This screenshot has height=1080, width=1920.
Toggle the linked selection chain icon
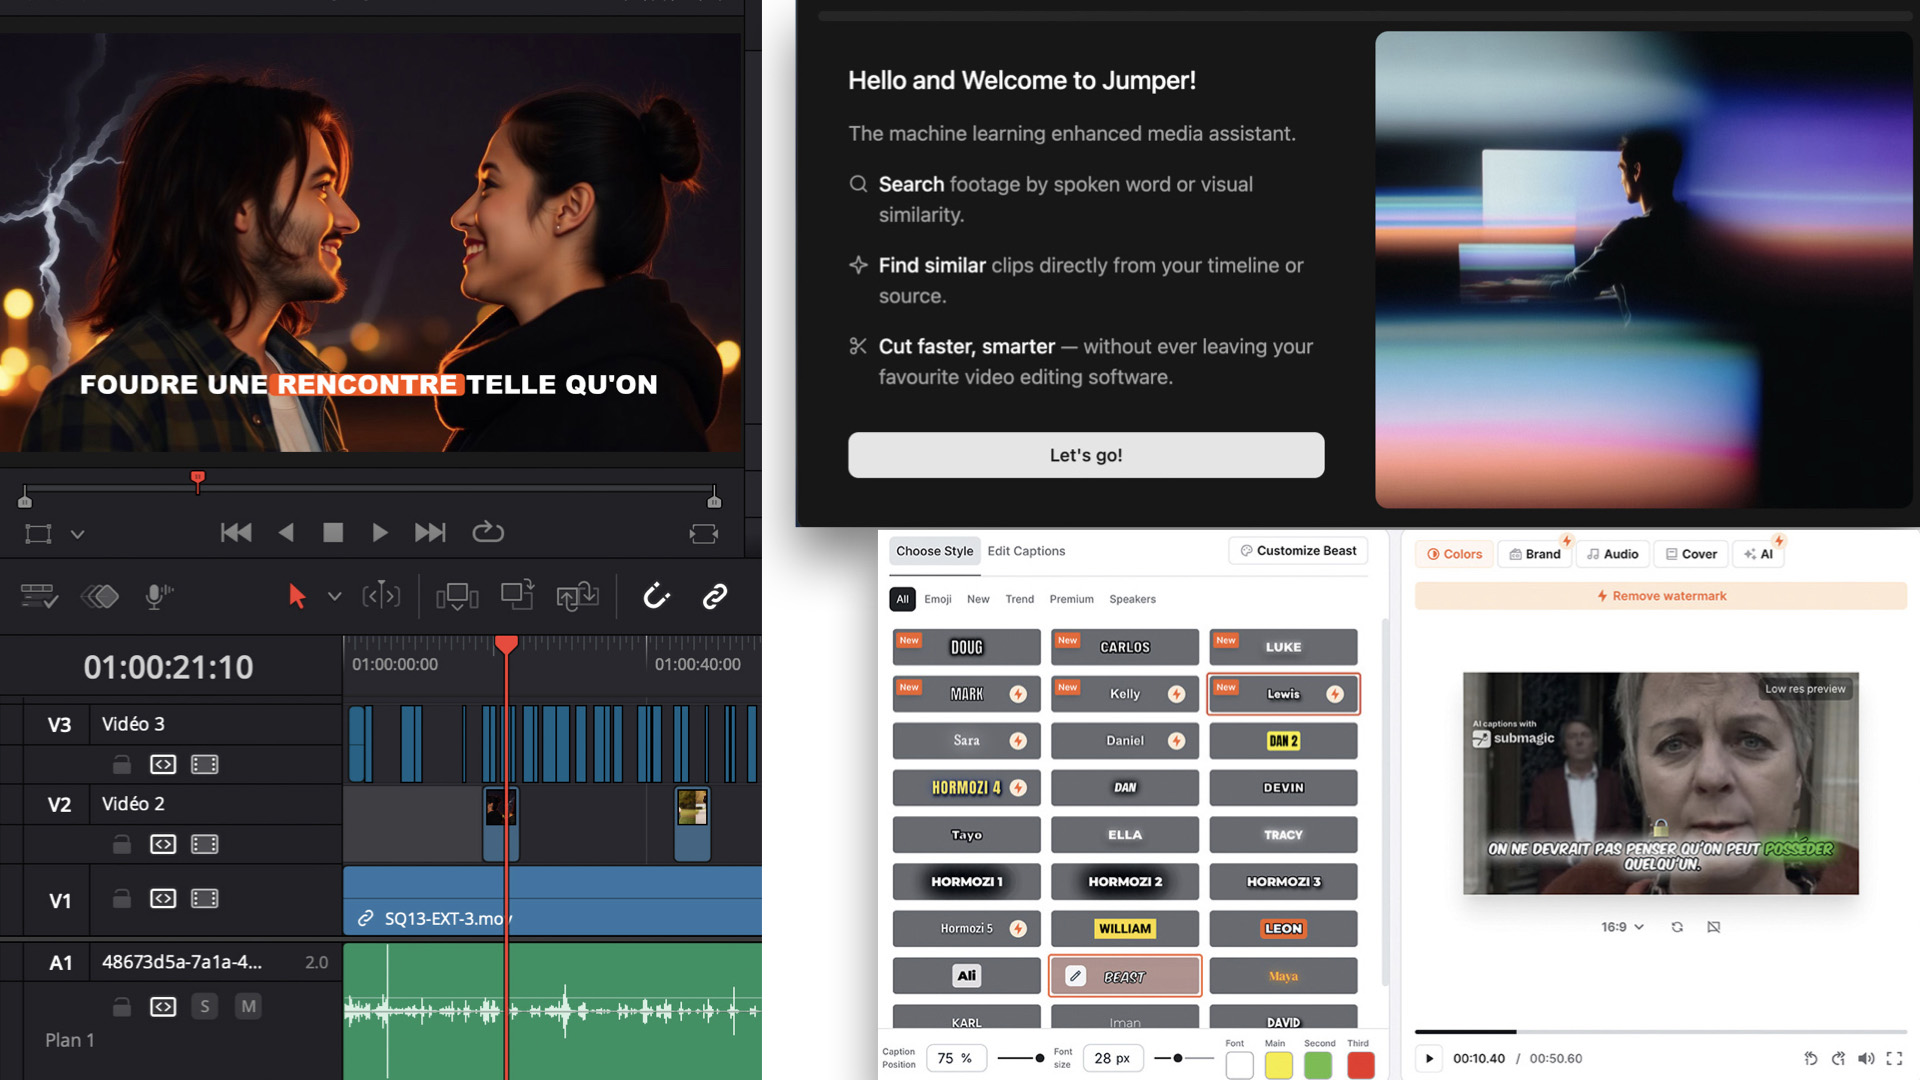pos(714,596)
